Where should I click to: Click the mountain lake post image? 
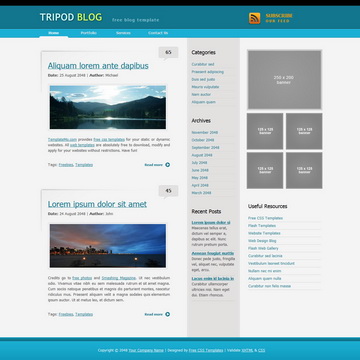(108, 107)
